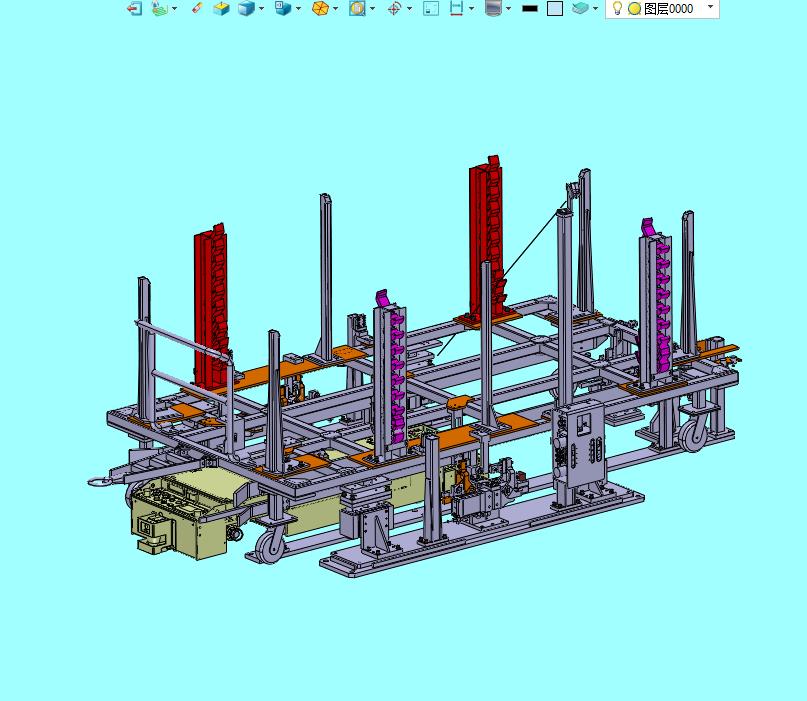Open dropdown beside the target crosshair icon
807x701 pixels.
coord(410,8)
